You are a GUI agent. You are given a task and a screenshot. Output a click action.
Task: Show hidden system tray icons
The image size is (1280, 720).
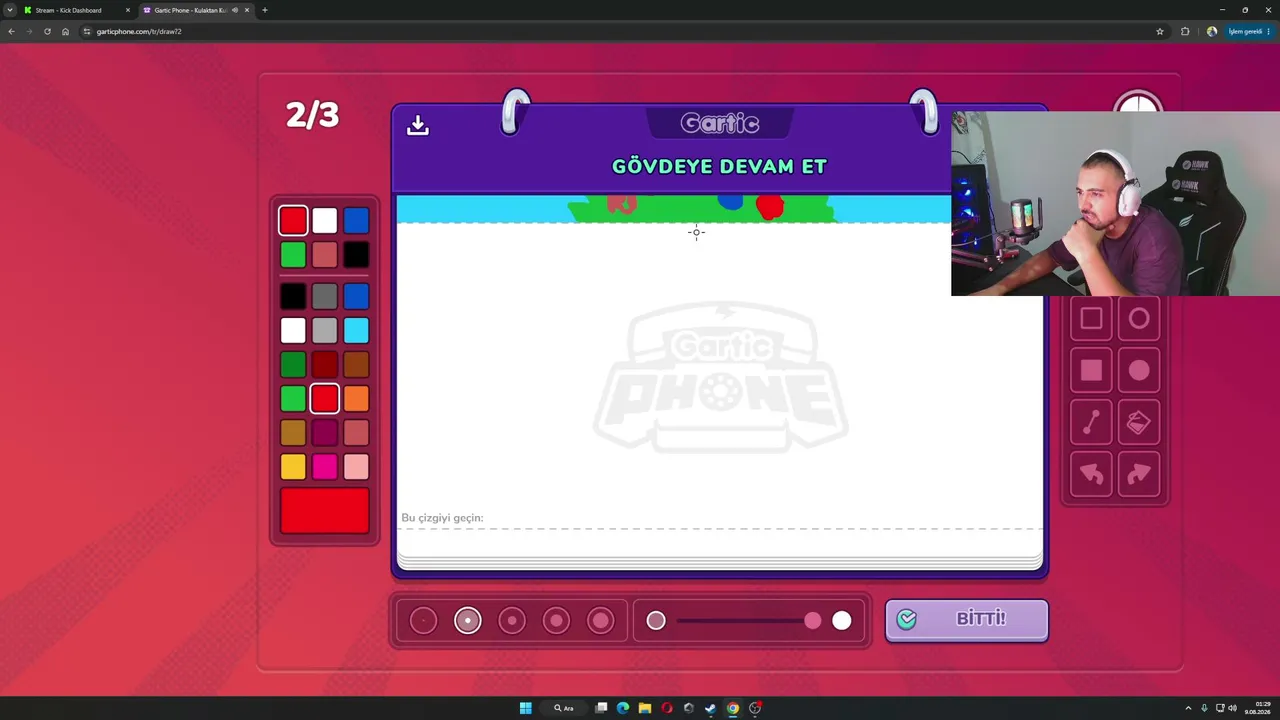click(1188, 708)
